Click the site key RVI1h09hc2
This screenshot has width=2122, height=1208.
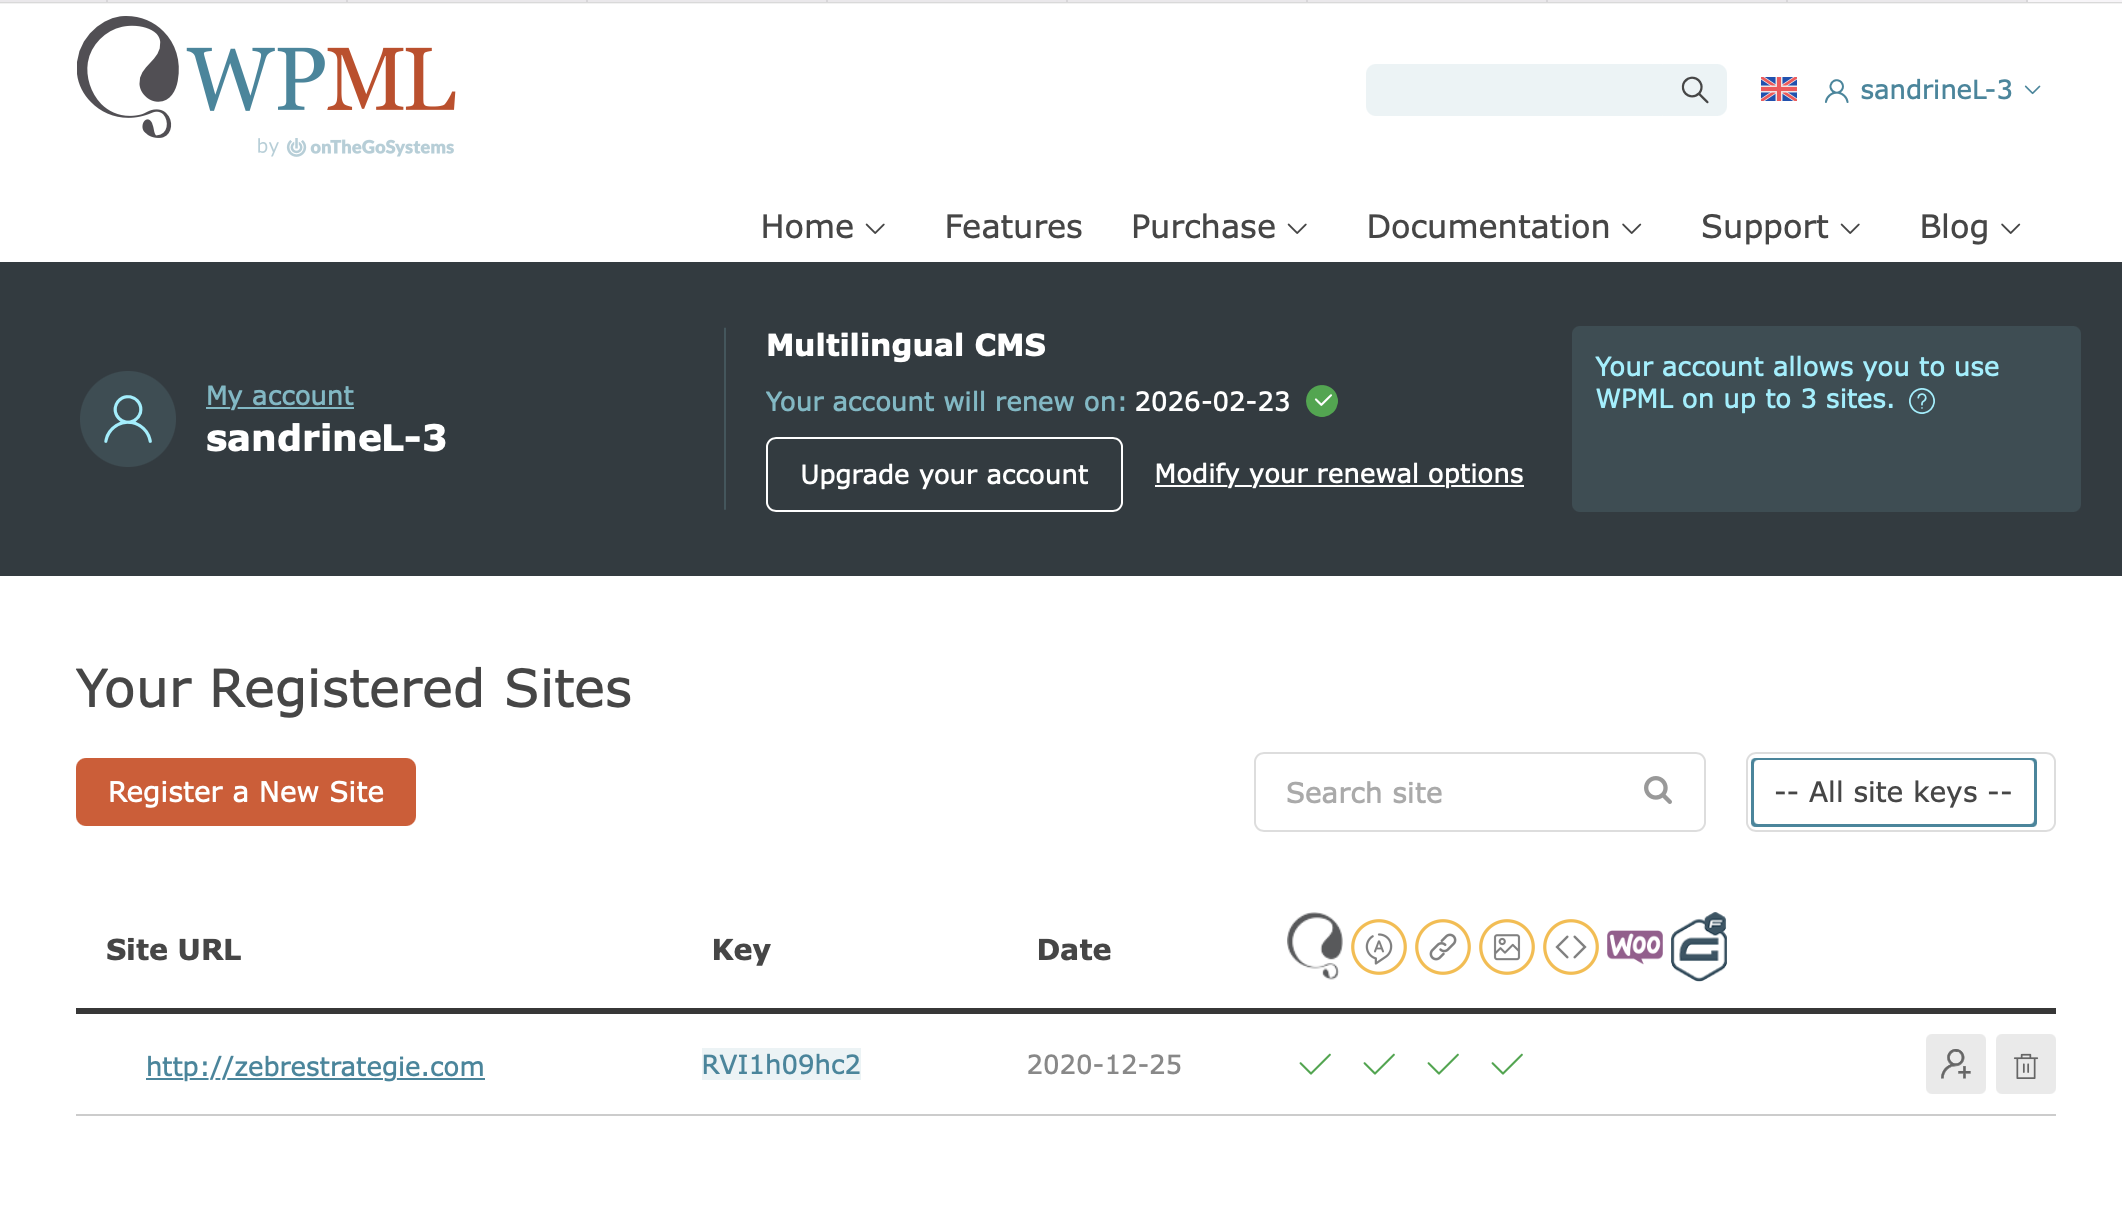(781, 1064)
